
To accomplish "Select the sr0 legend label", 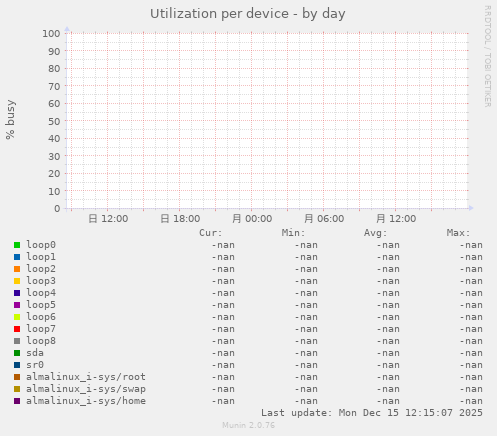I will 35,365.
